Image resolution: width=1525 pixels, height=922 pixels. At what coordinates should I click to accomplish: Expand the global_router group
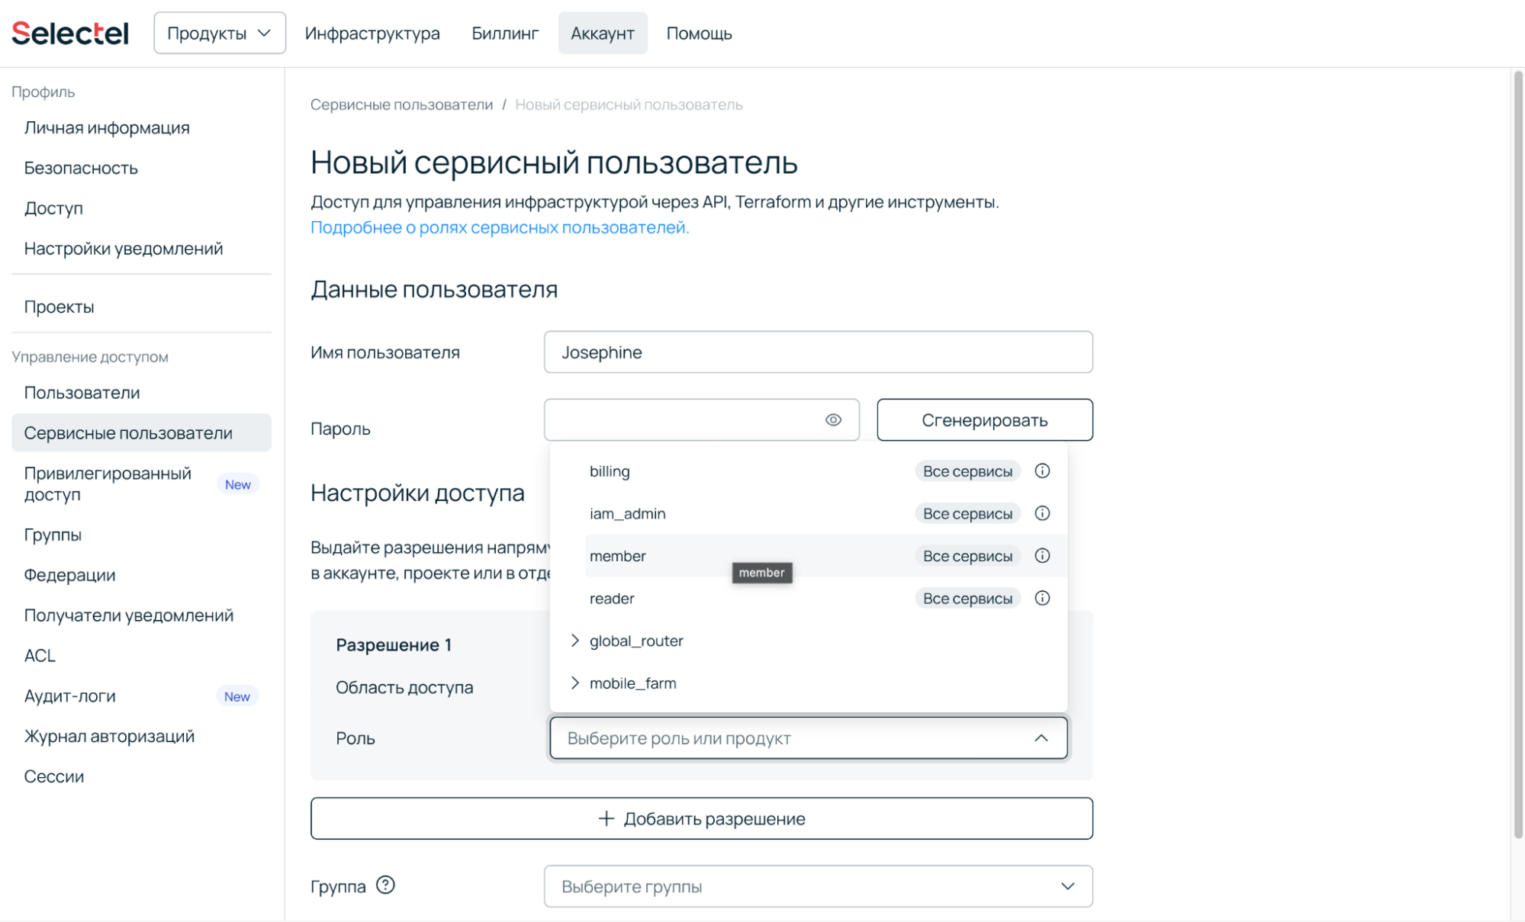pos(574,641)
